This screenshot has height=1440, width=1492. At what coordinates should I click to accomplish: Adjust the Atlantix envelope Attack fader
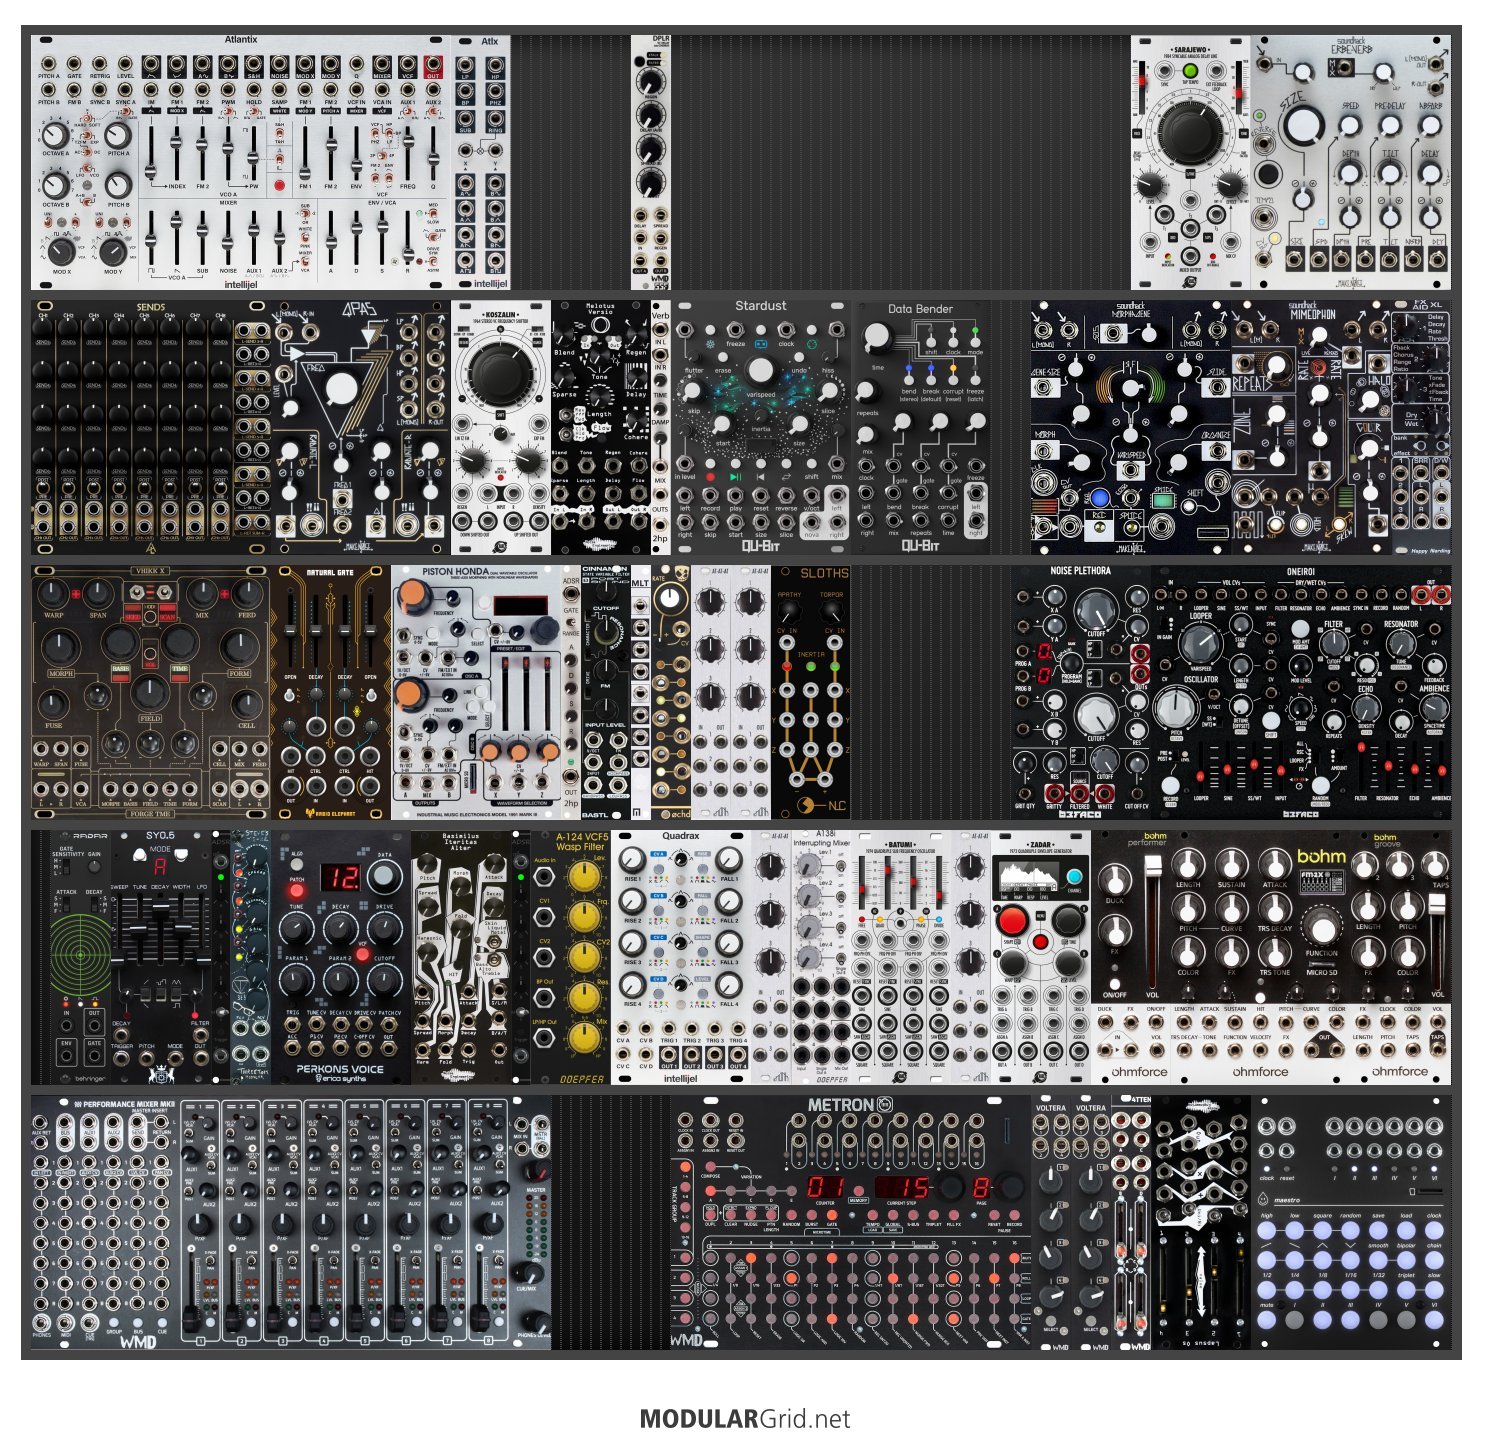click(331, 237)
